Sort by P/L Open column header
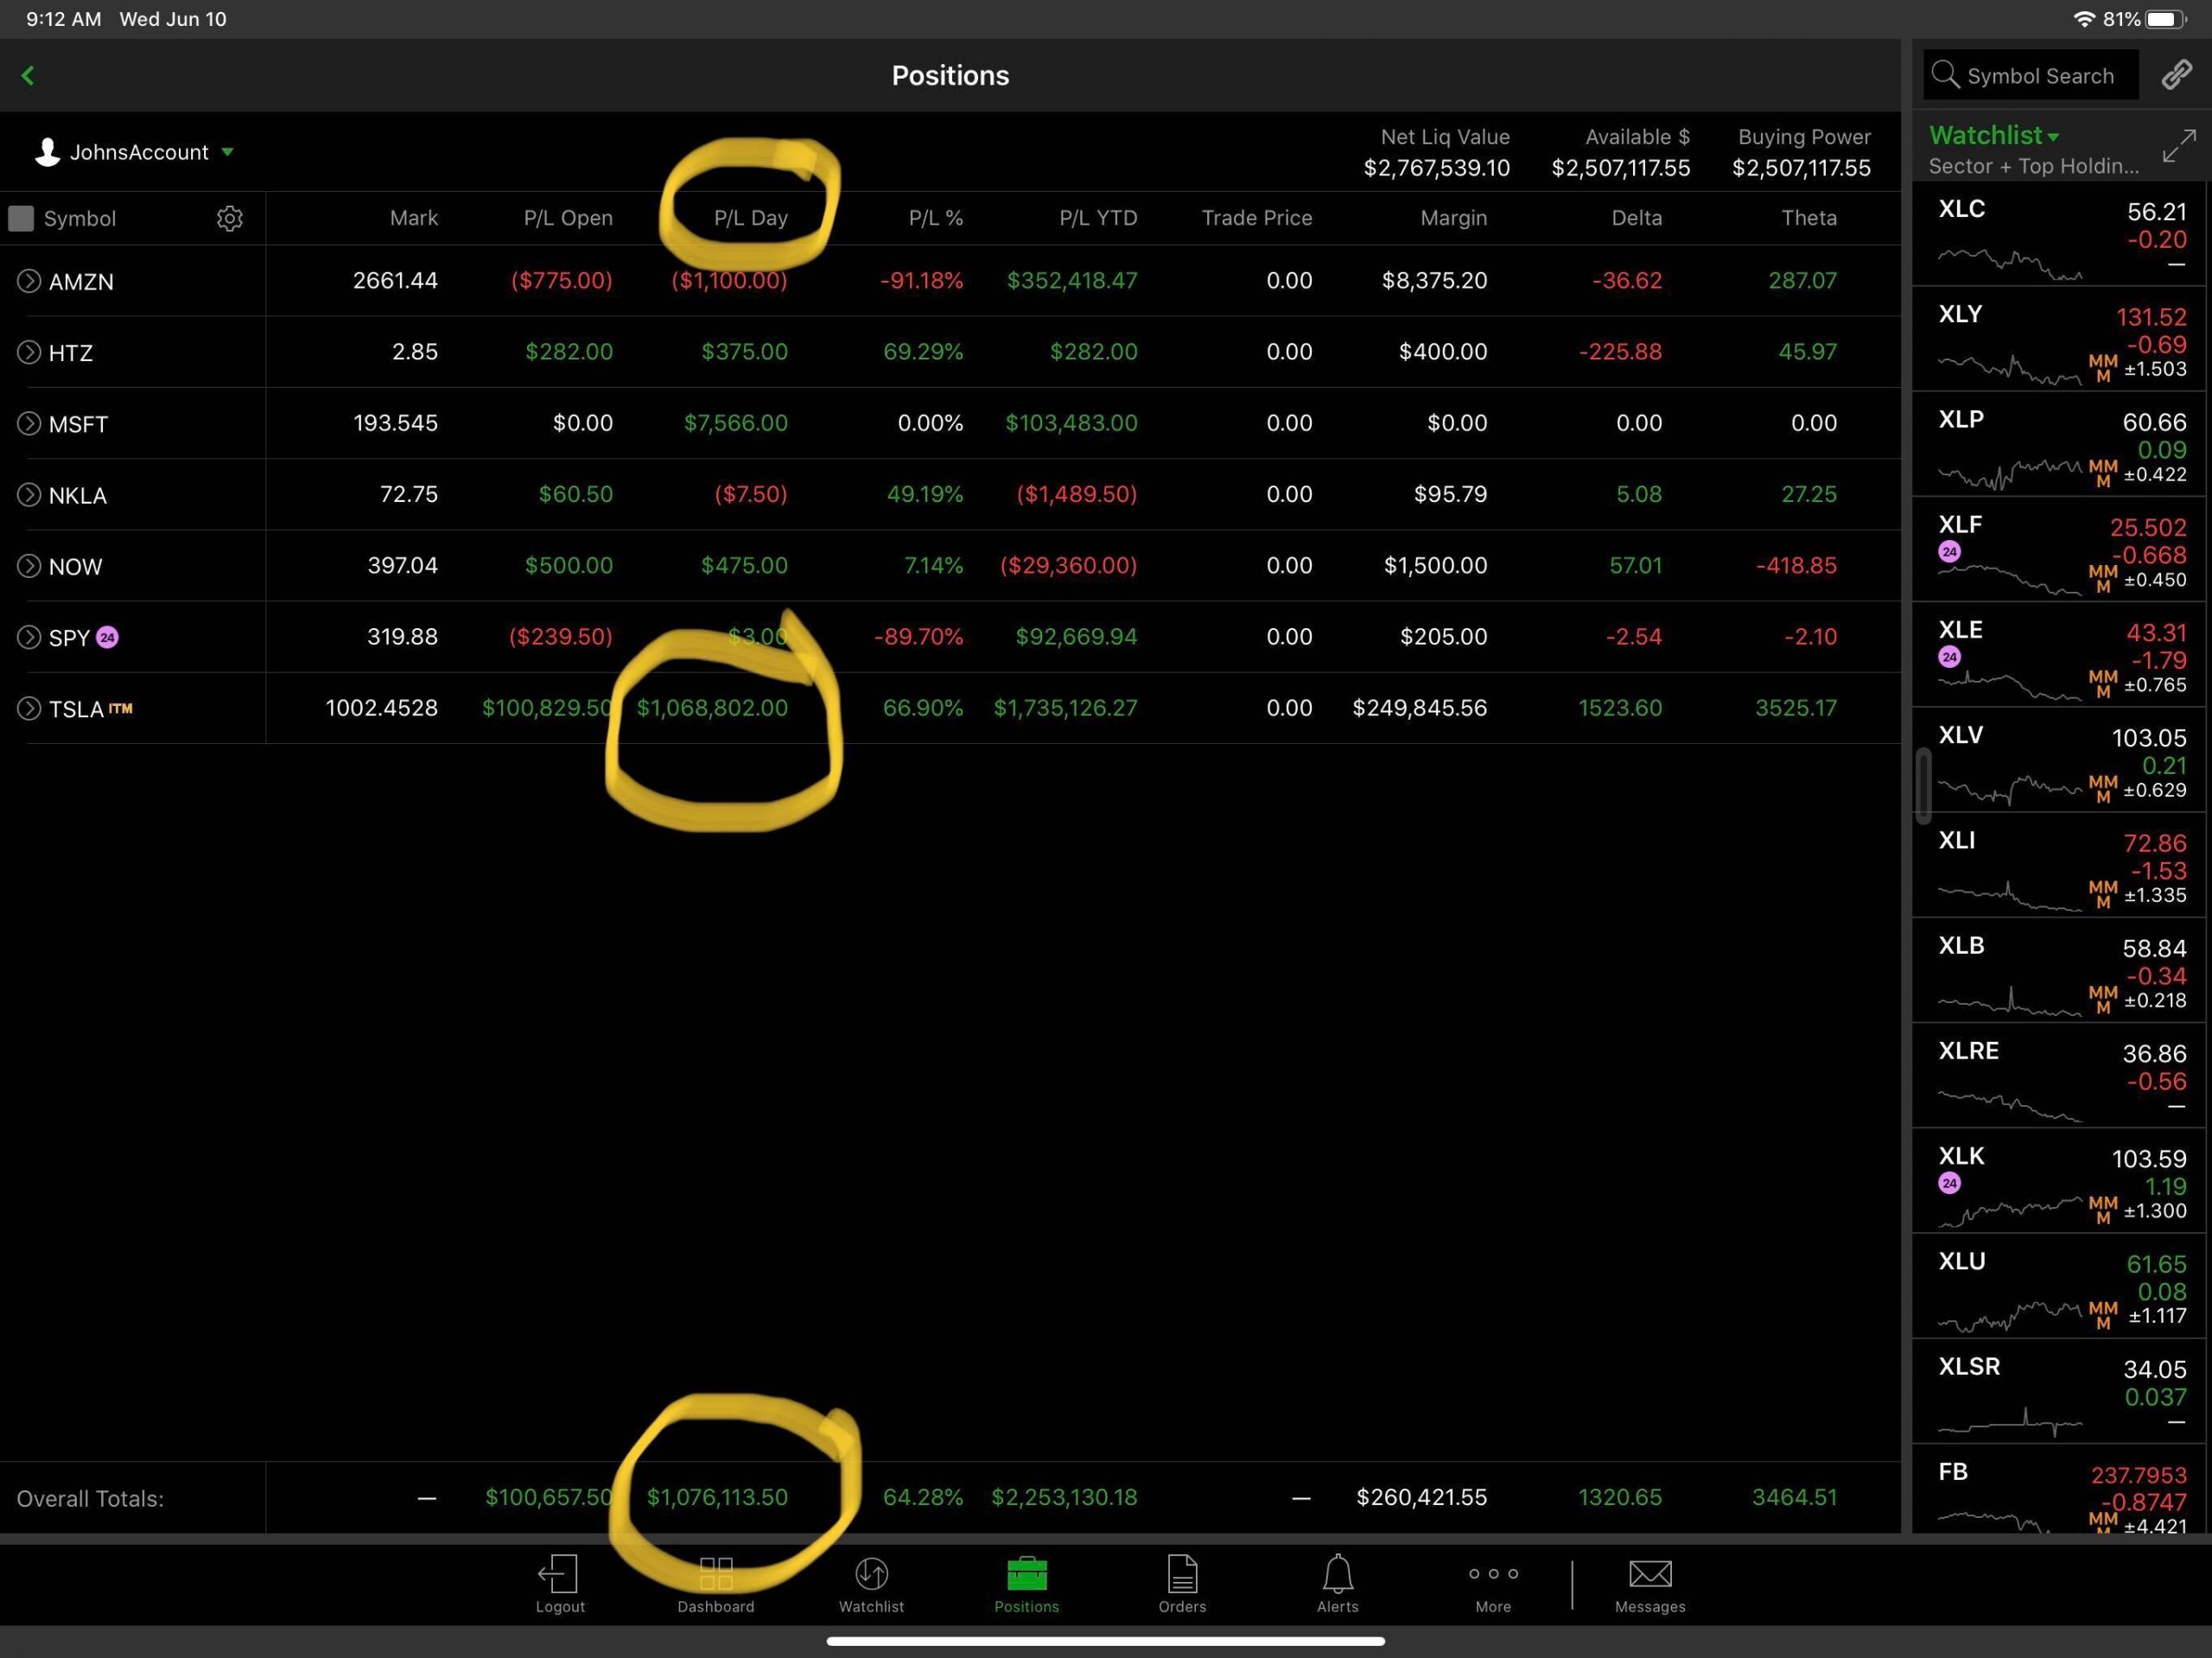 568,218
